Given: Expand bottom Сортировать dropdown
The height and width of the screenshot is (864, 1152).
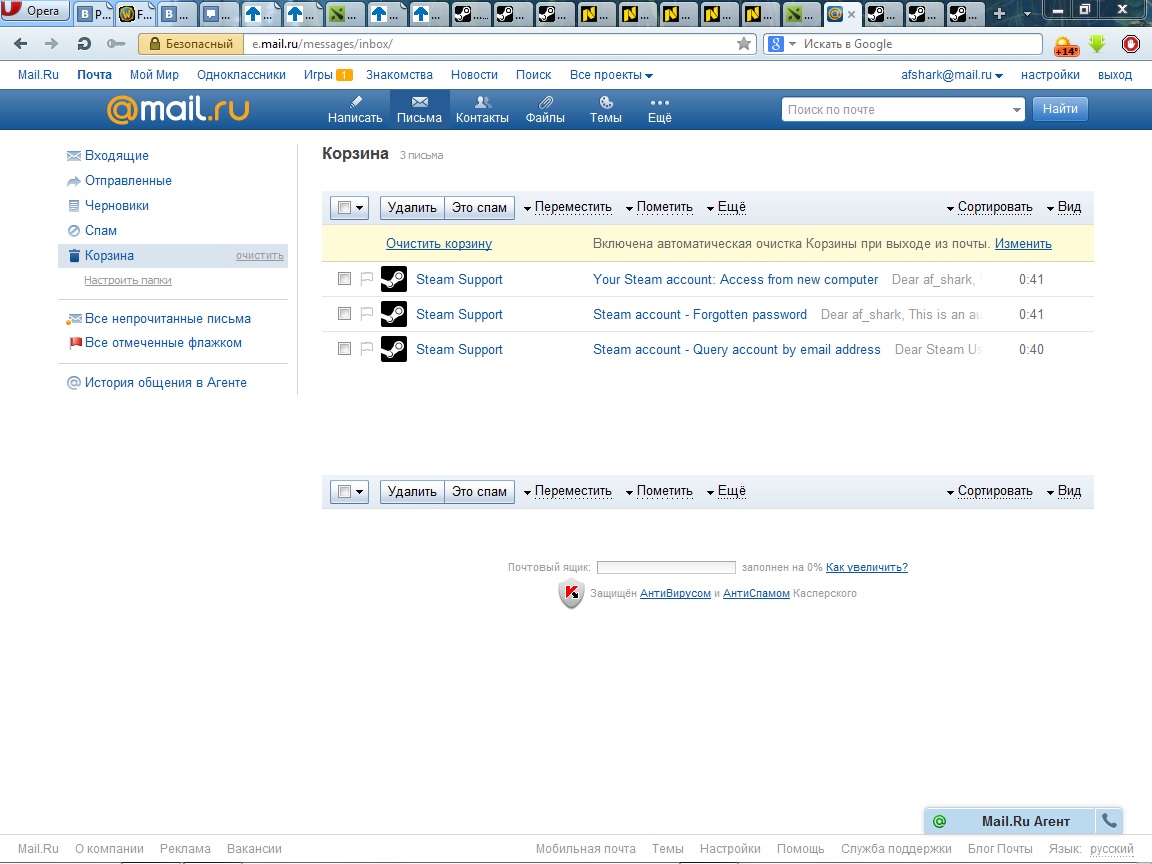Looking at the screenshot, I should click(x=990, y=491).
